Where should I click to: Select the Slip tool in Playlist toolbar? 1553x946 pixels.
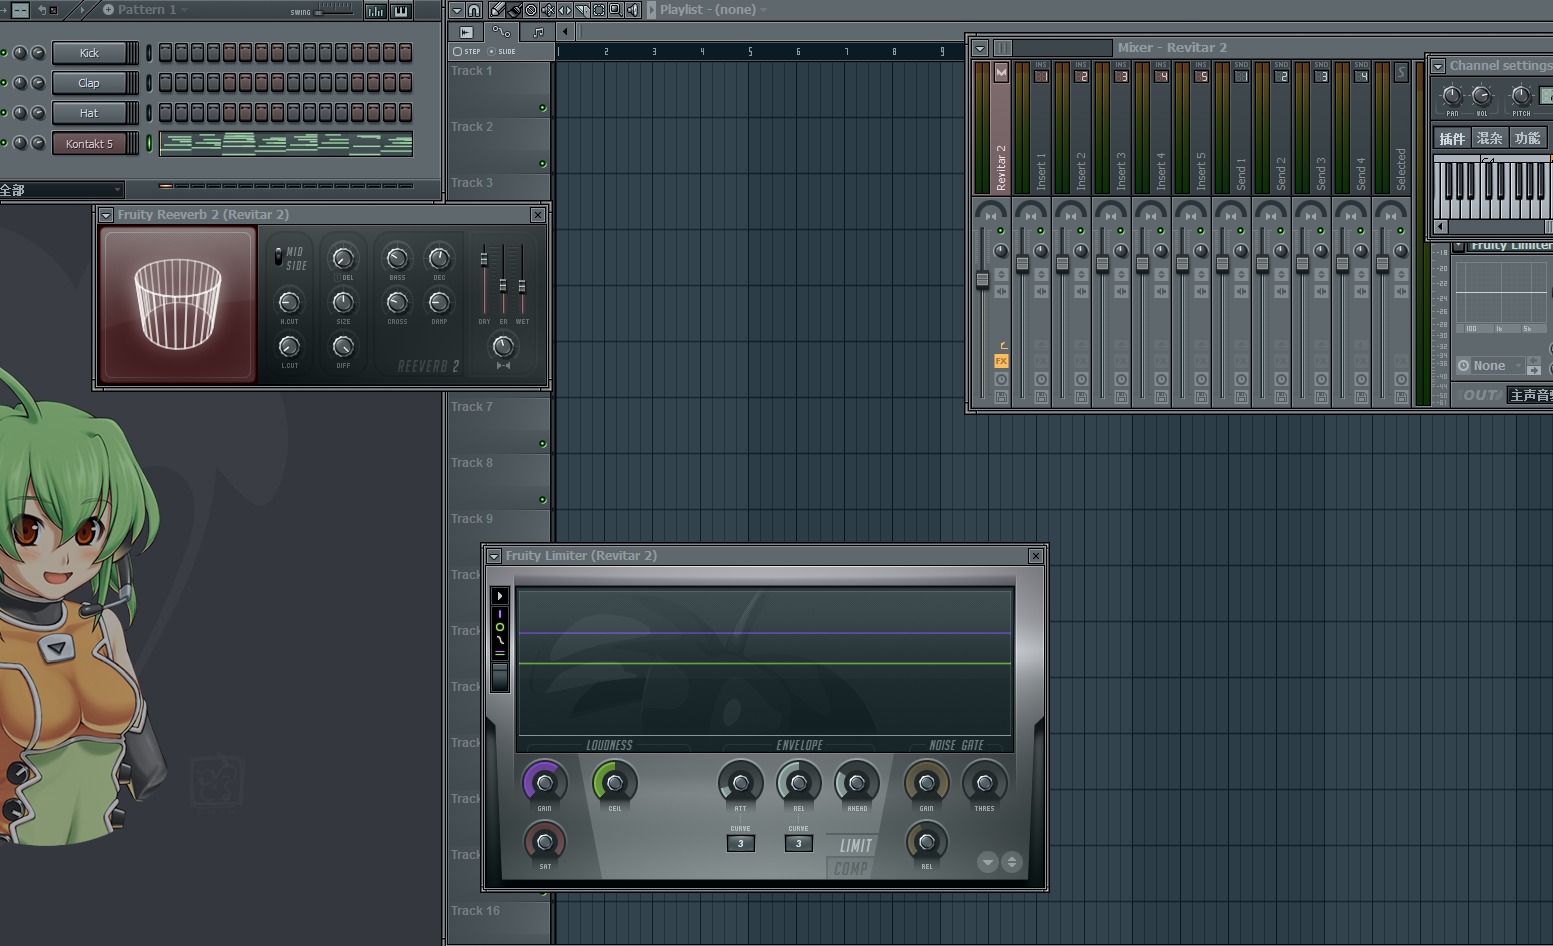pyautogui.click(x=565, y=10)
